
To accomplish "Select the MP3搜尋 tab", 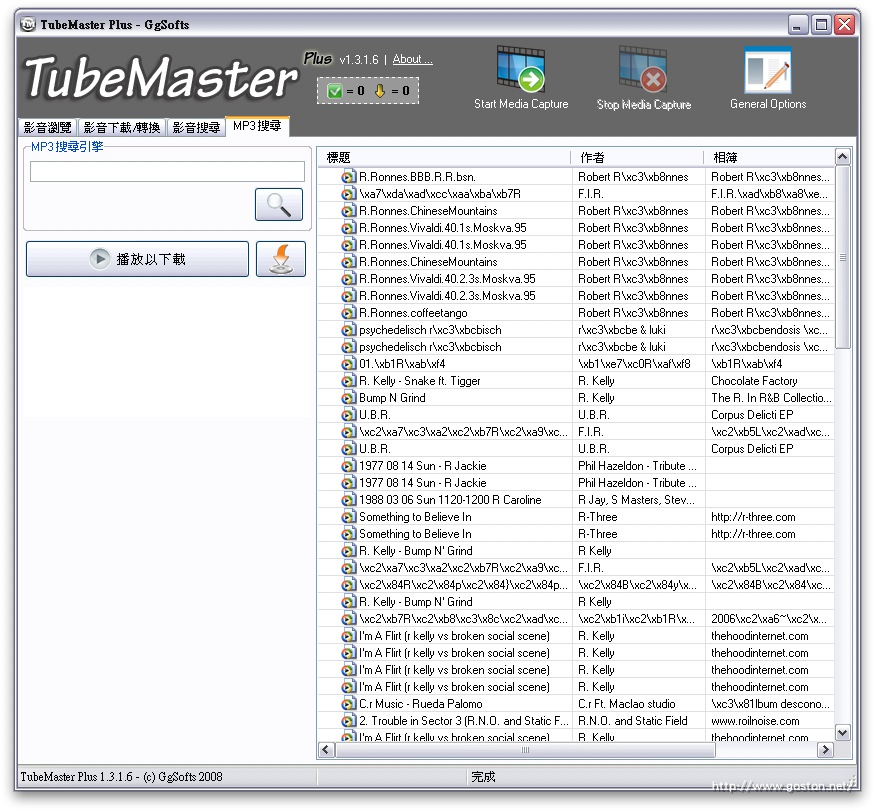I will tap(257, 126).
